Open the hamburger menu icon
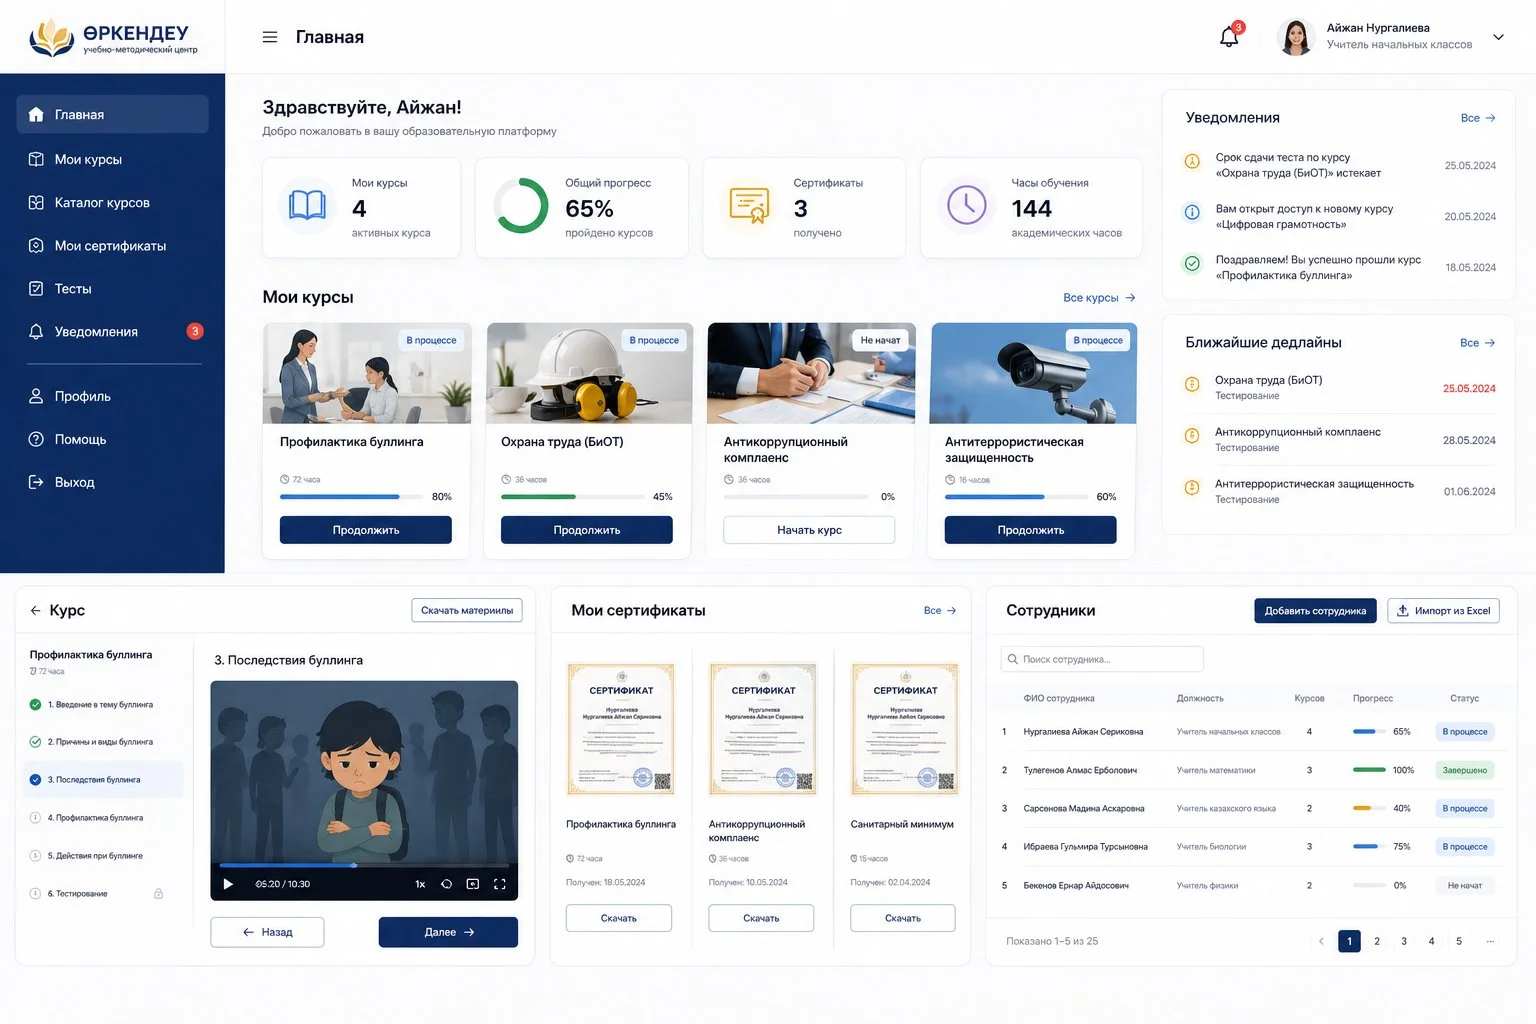The height and width of the screenshot is (1024, 1536). coord(269,37)
